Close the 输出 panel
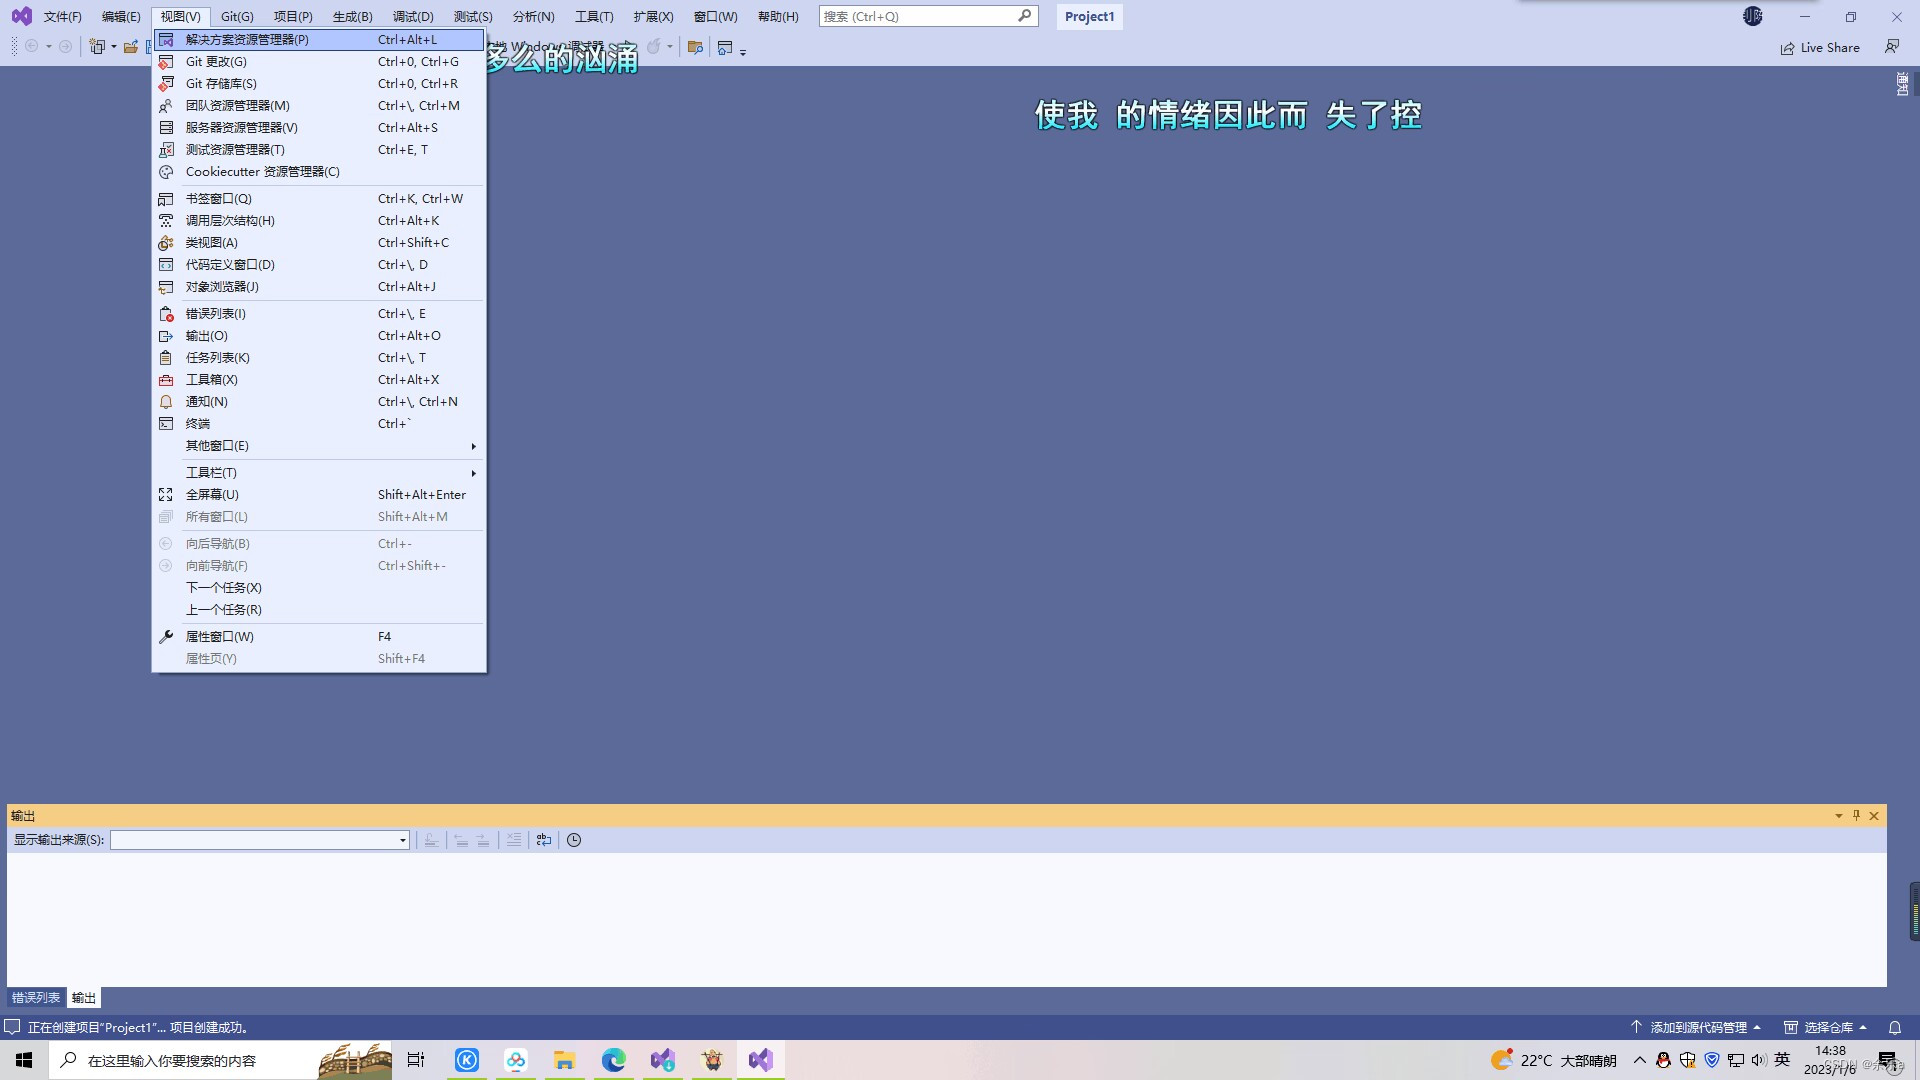 (x=1874, y=816)
